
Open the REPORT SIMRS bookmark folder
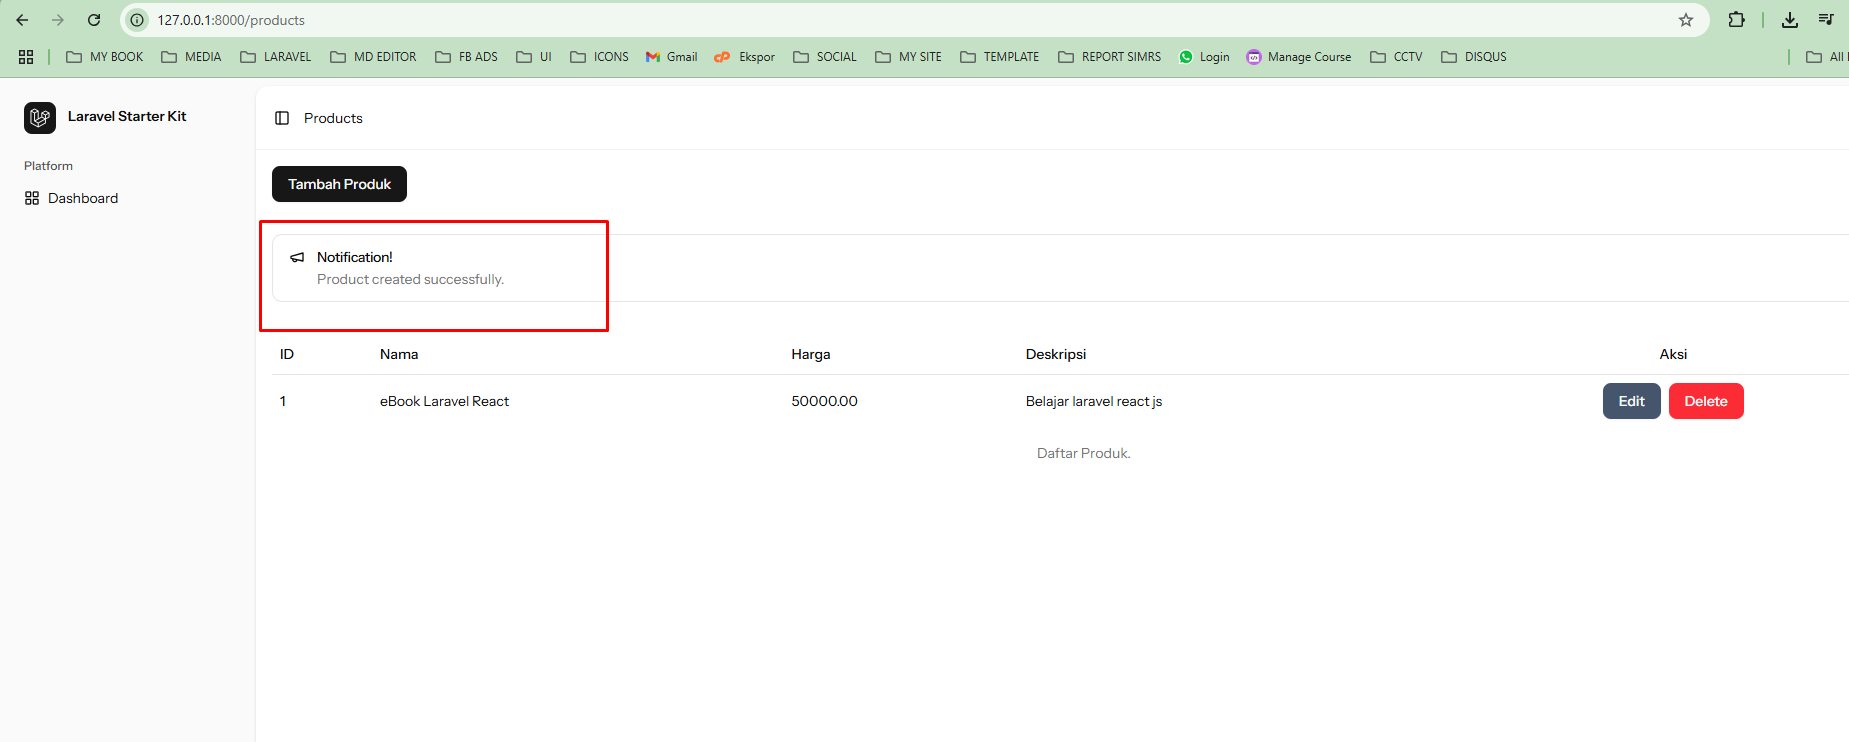(x=1110, y=57)
